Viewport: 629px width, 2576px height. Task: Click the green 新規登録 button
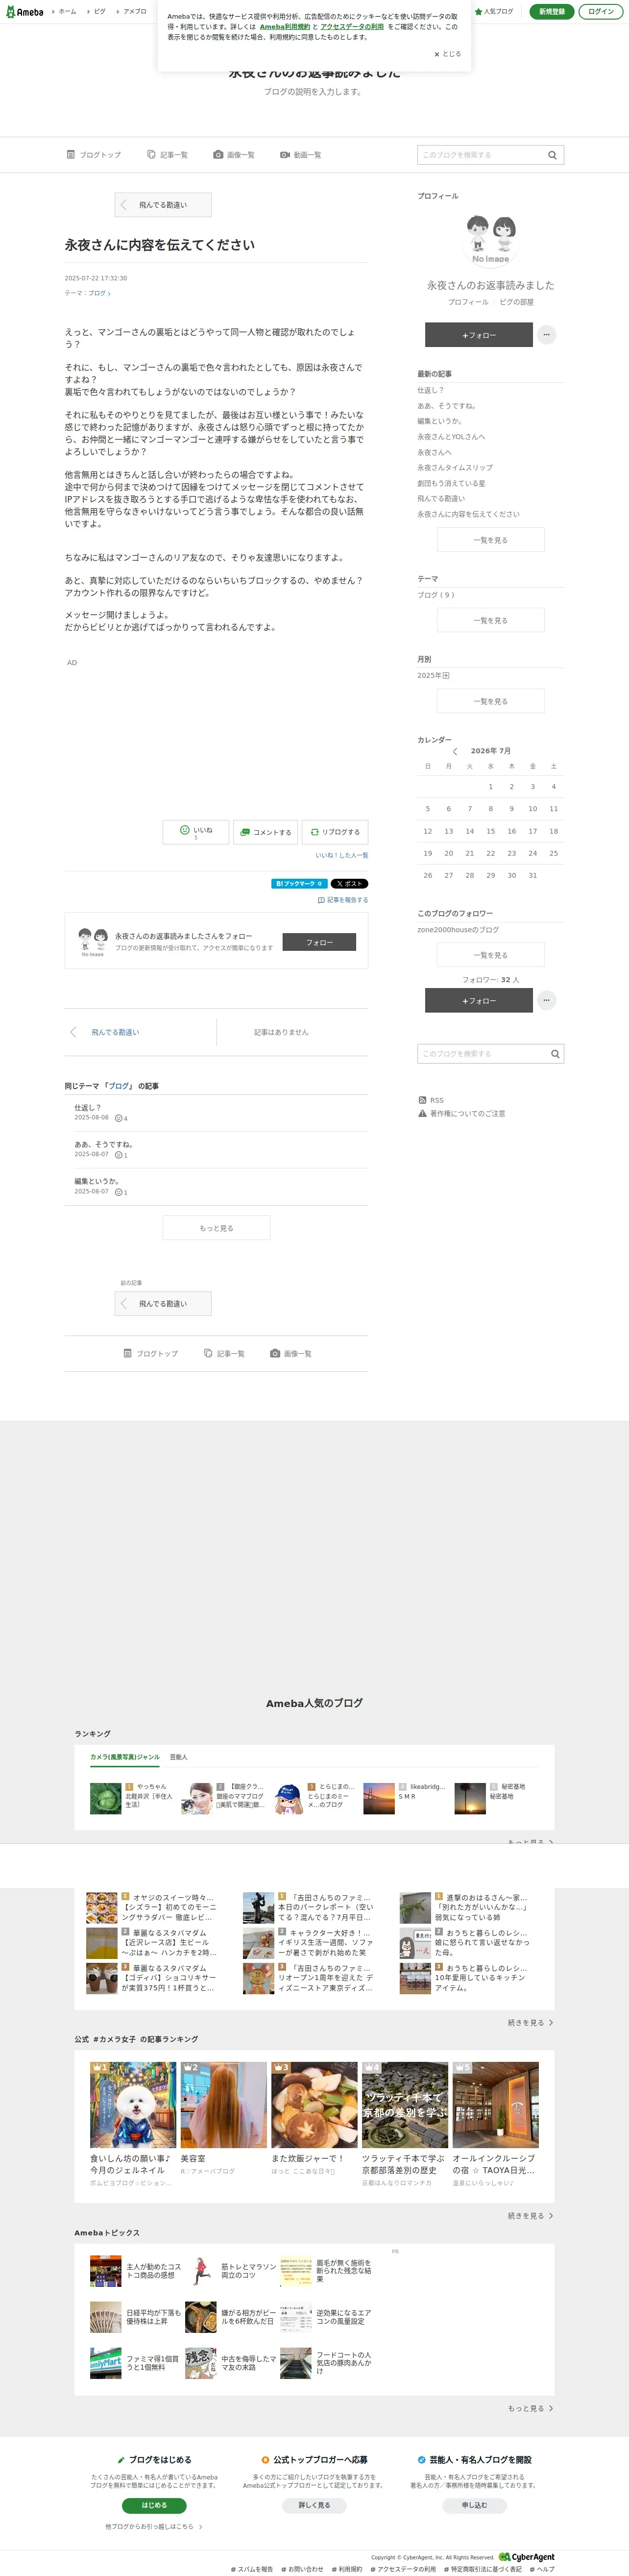tap(552, 11)
